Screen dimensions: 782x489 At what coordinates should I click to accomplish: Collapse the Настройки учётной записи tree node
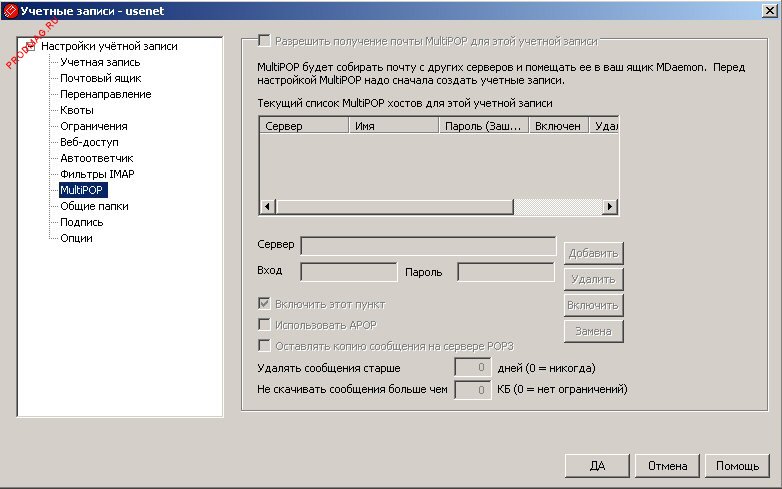(x=31, y=46)
